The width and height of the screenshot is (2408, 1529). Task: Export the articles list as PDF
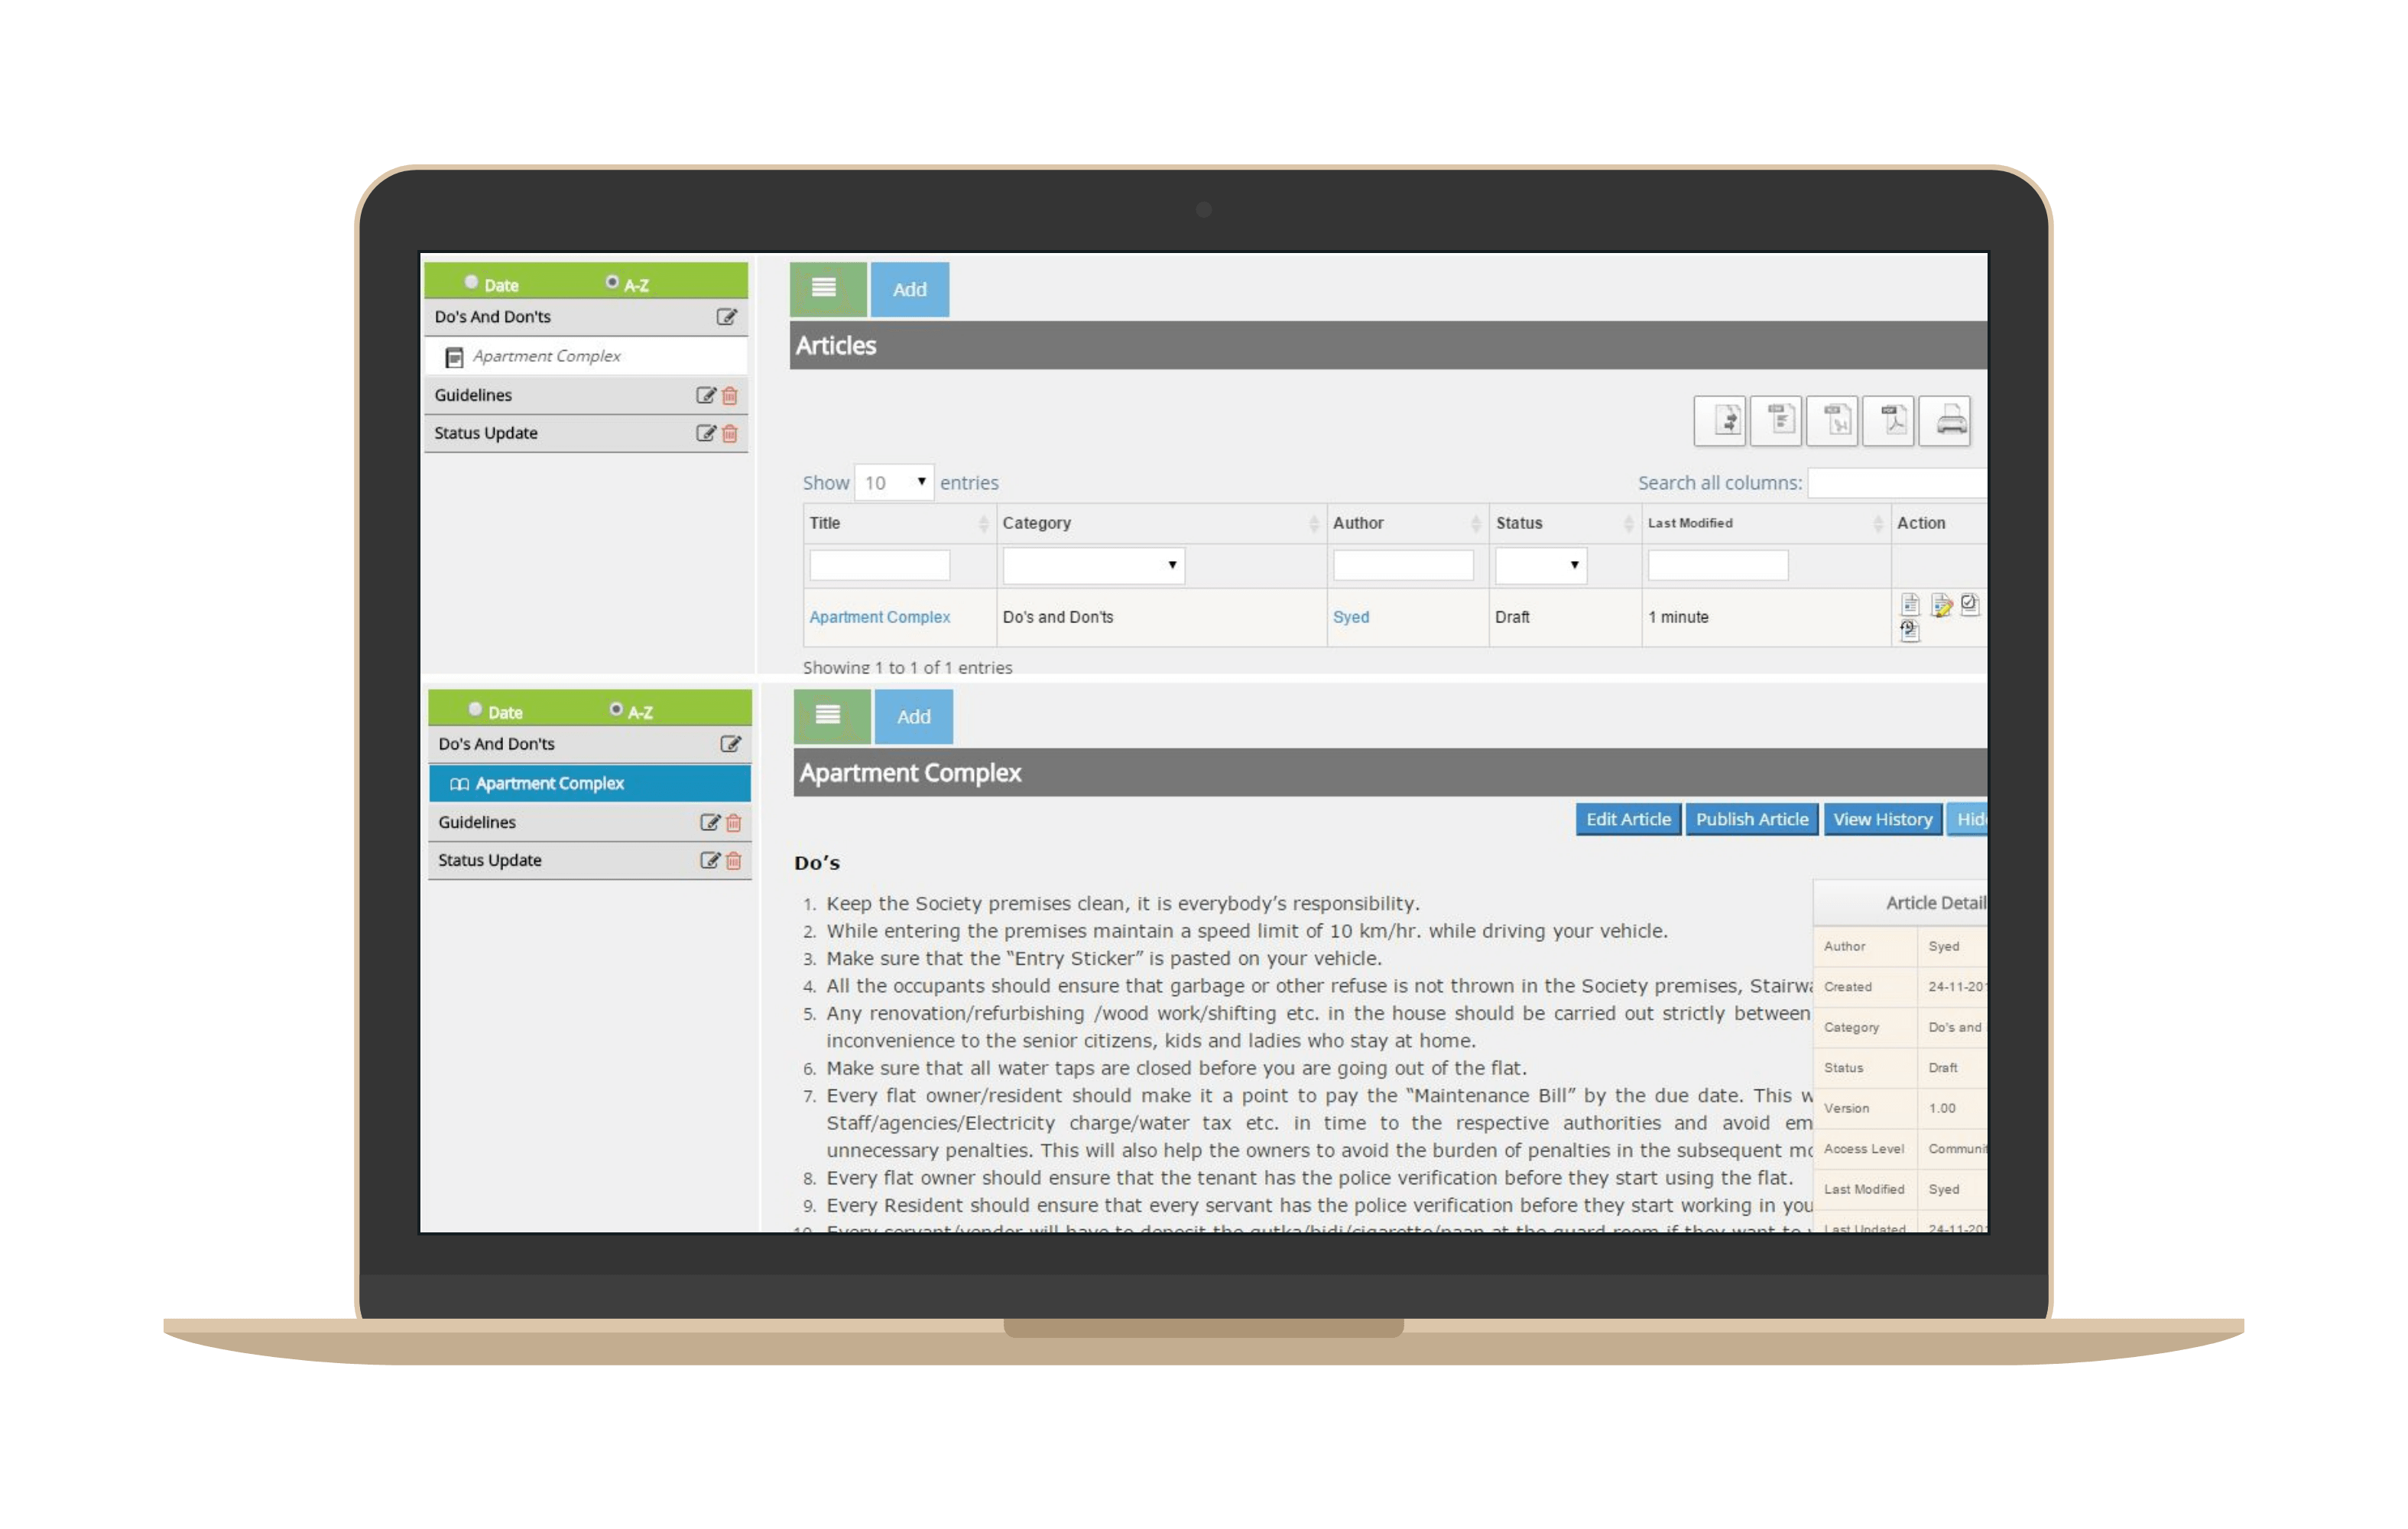pos(1888,421)
